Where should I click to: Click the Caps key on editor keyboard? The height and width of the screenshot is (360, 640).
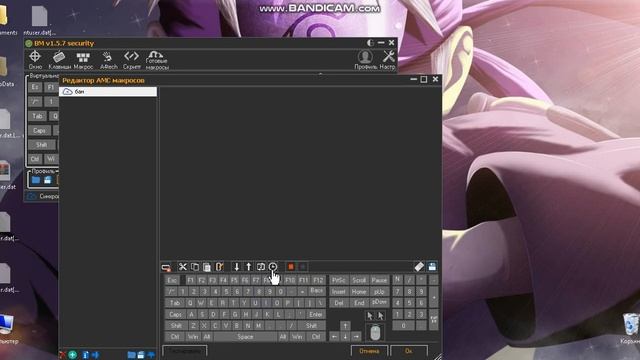(x=176, y=314)
